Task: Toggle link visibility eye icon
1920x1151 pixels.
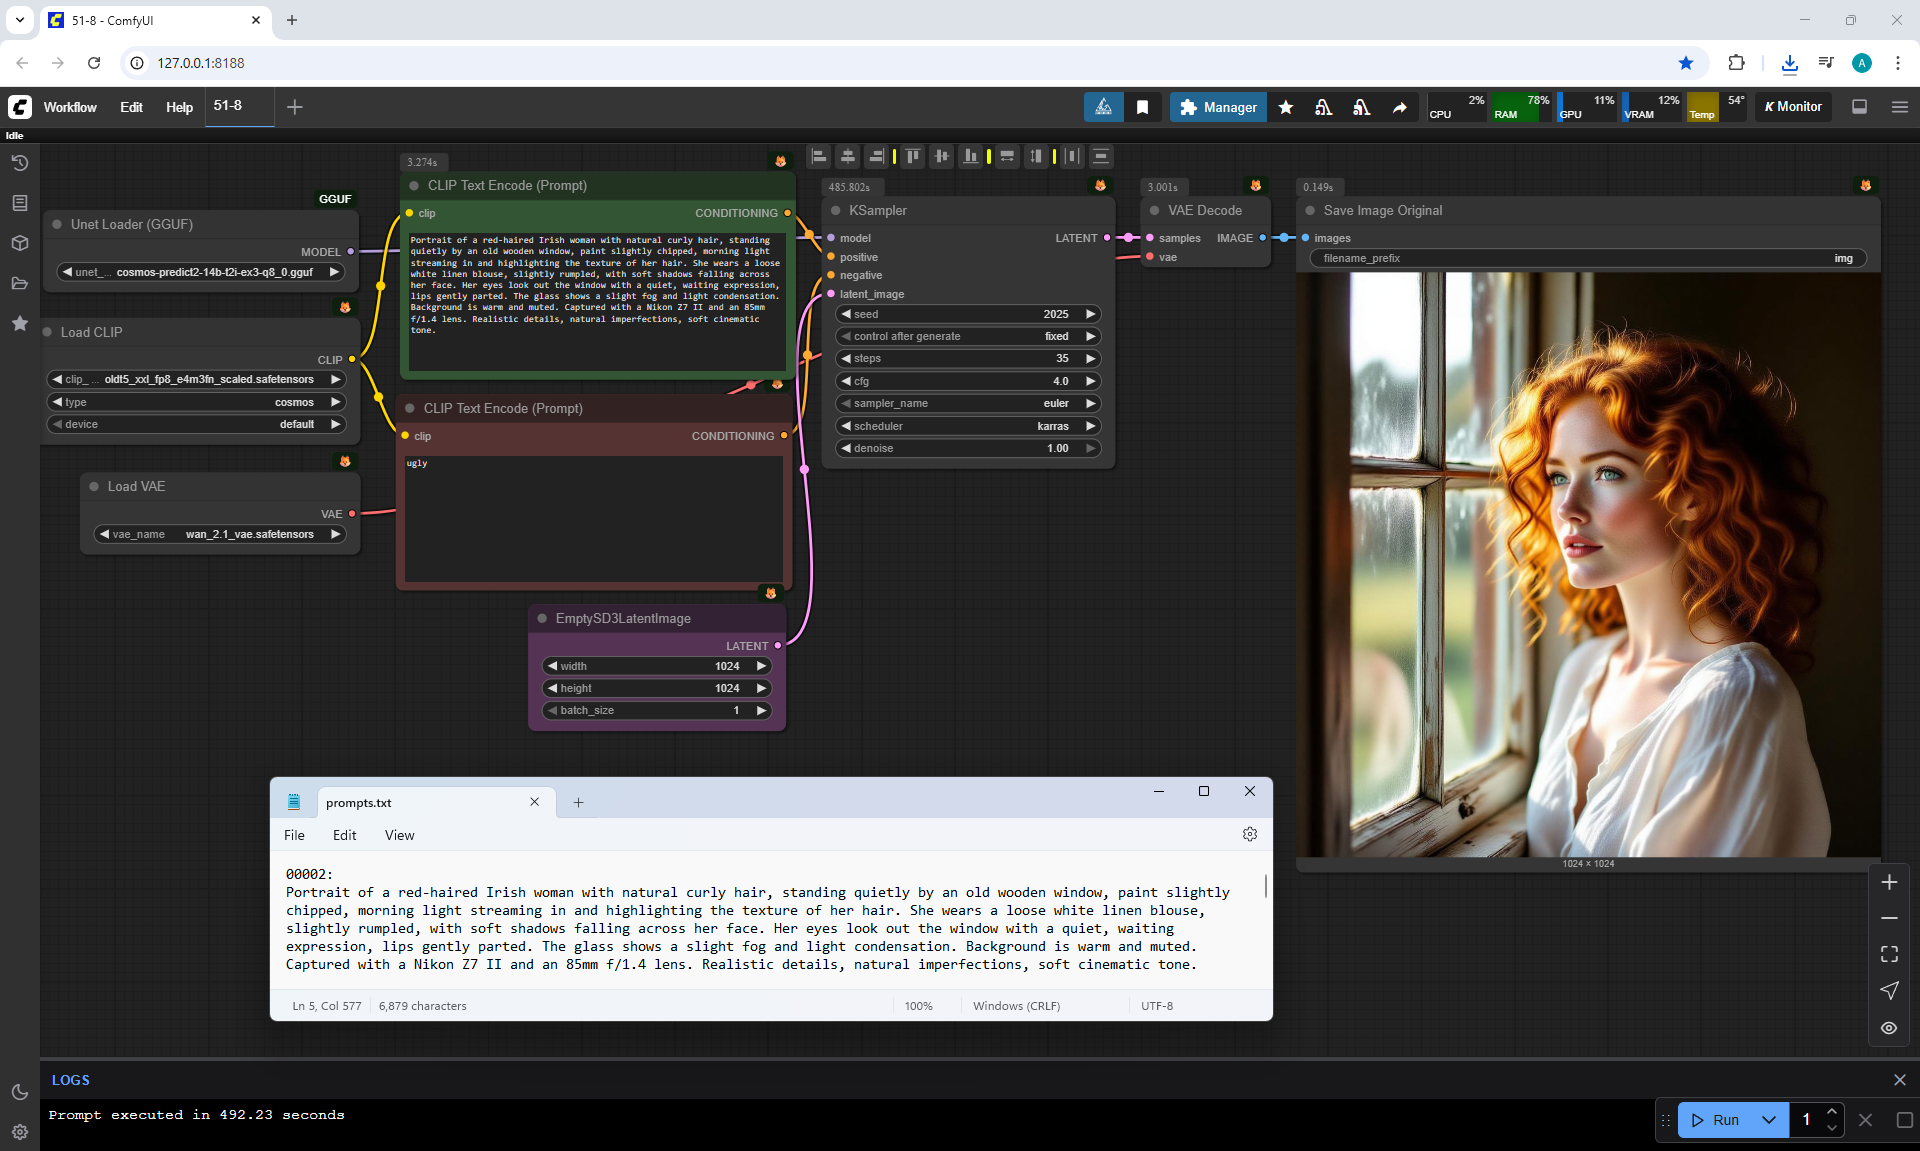Action: click(1888, 1027)
